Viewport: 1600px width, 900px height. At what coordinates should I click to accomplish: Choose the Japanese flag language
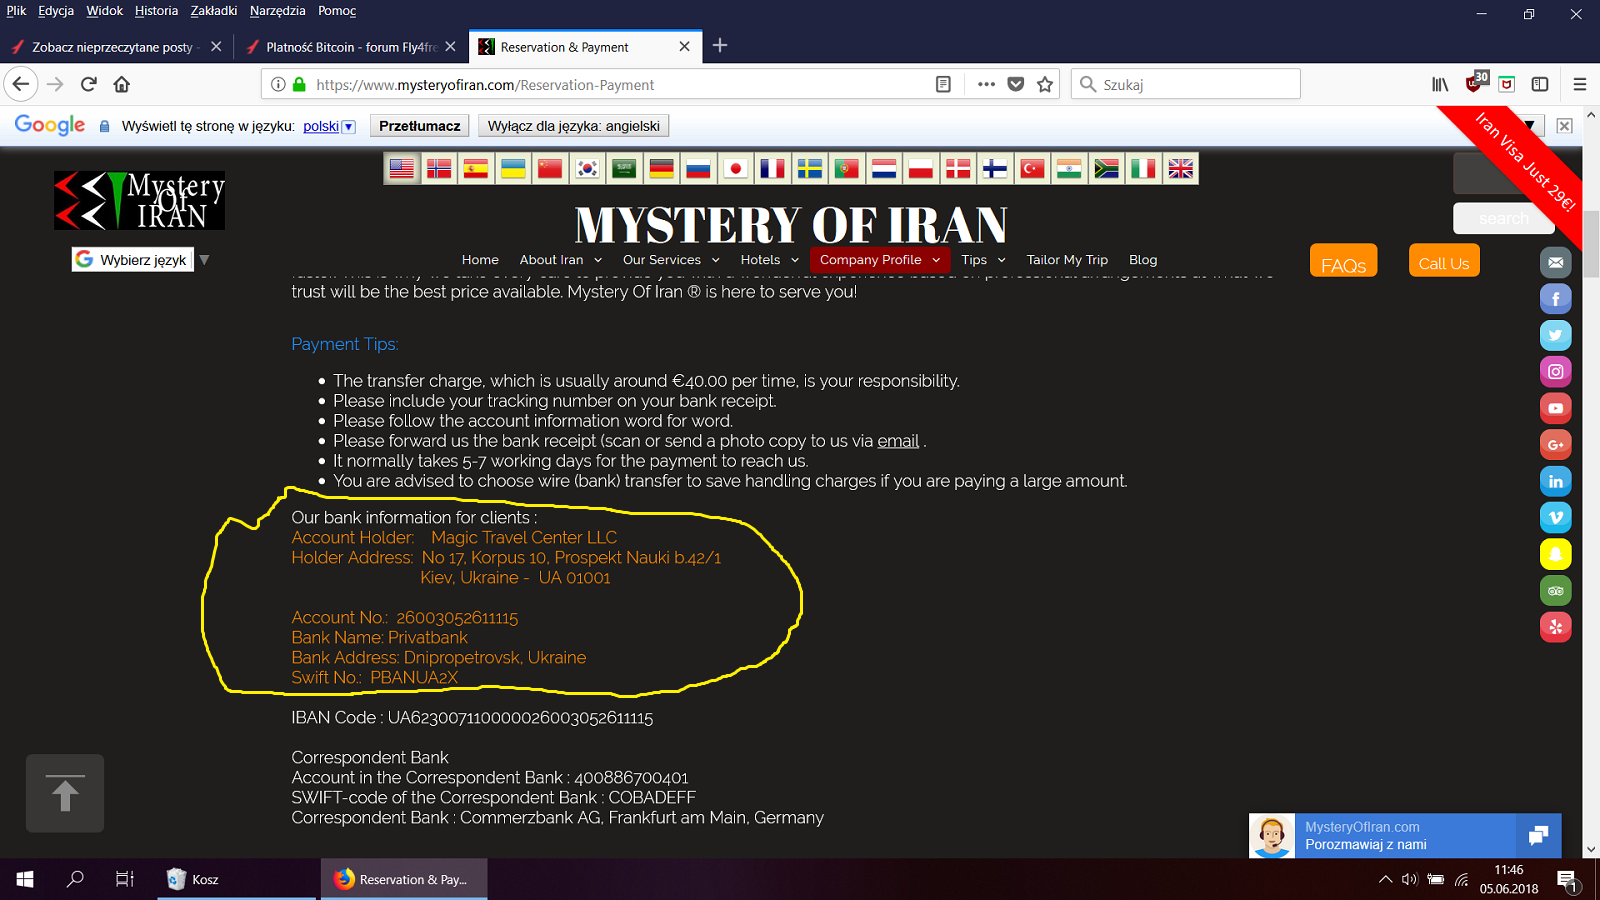(x=736, y=169)
